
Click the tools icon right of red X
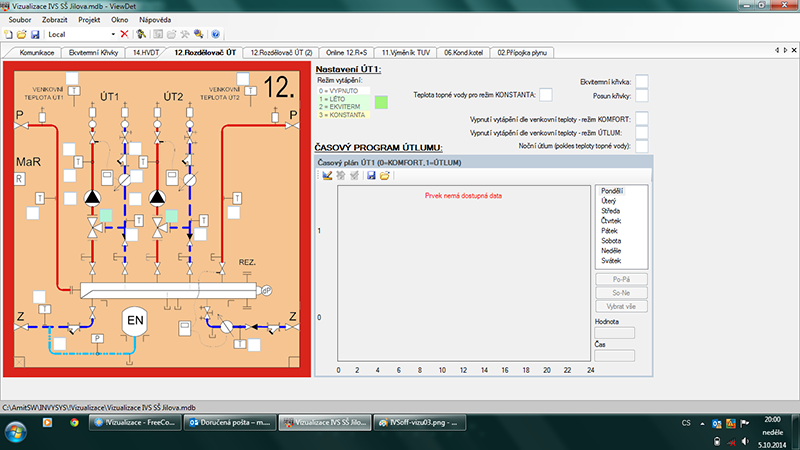coord(141,34)
